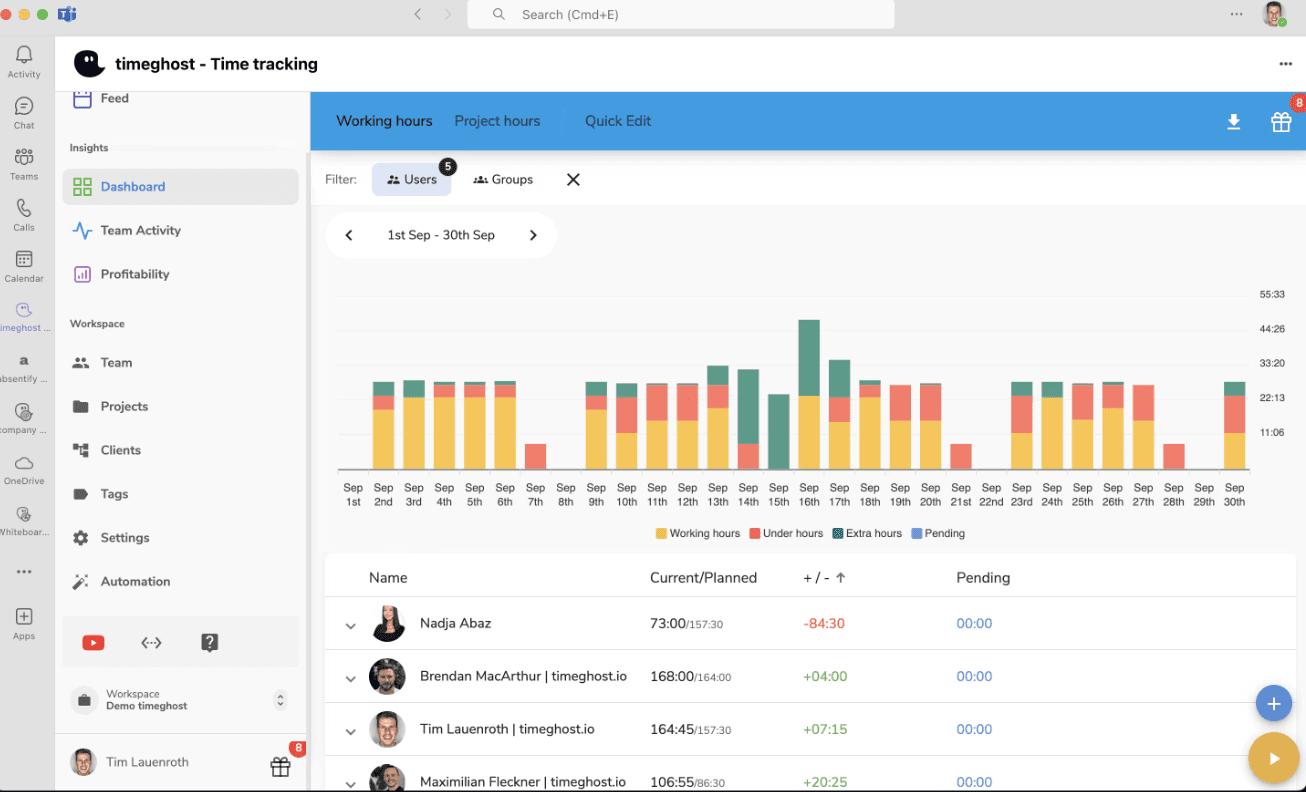Open Calendar in the Teams rail
The image size is (1306, 792).
[x=24, y=266]
